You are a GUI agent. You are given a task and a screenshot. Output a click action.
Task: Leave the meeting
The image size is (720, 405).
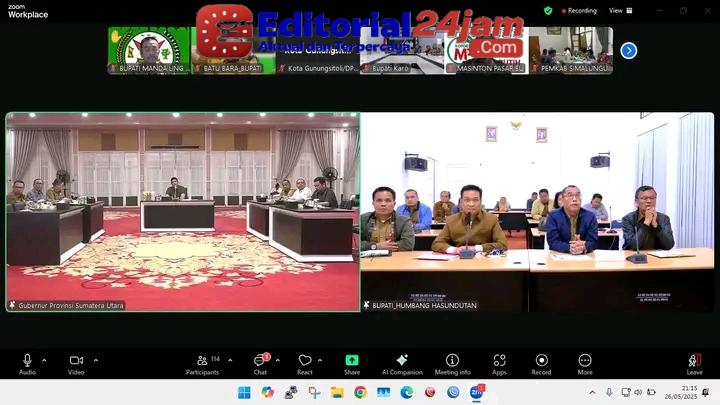point(694,361)
